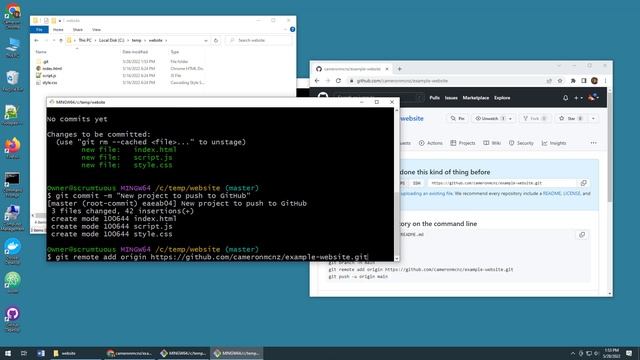Go back in File Explorer
Image resolution: width=640 pixels, height=360 pixels.
36,40
